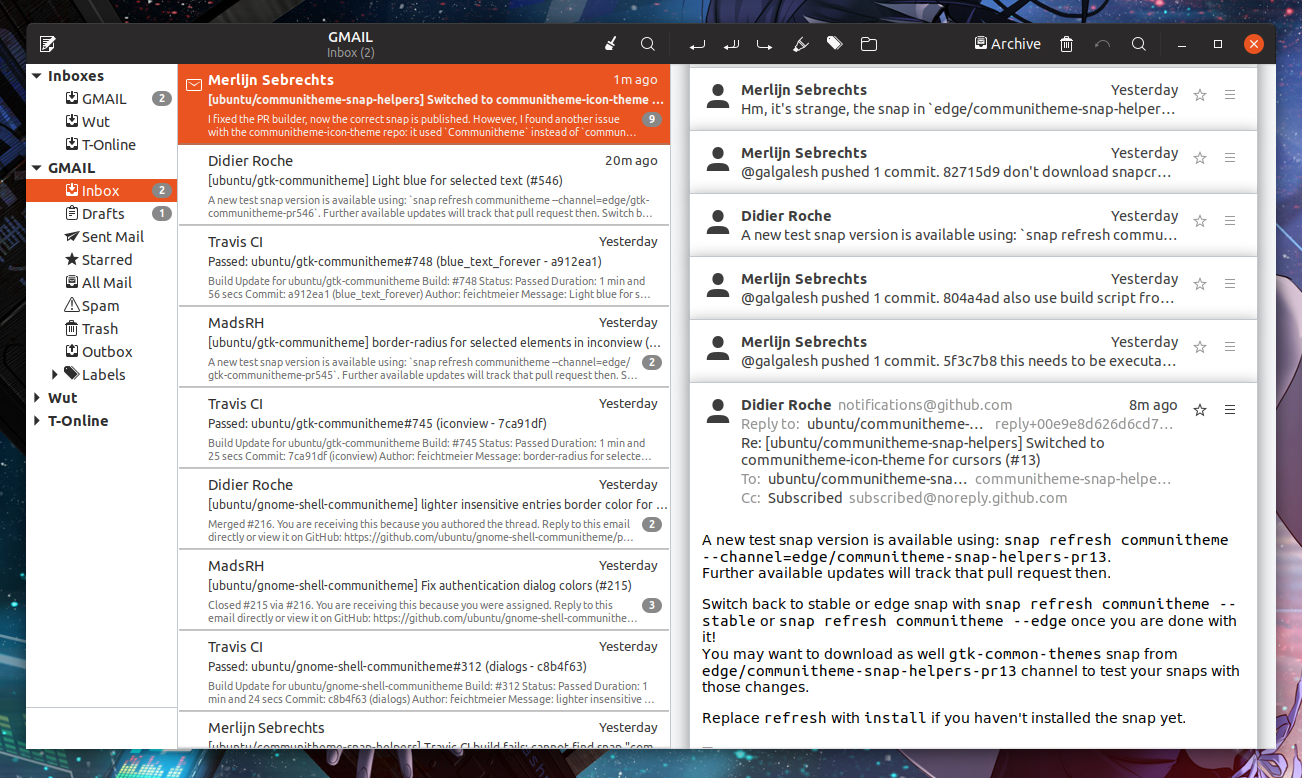Click subscribed@noreply.github.com in Cc line
Screen dimensions: 1302x778
[x=958, y=498]
